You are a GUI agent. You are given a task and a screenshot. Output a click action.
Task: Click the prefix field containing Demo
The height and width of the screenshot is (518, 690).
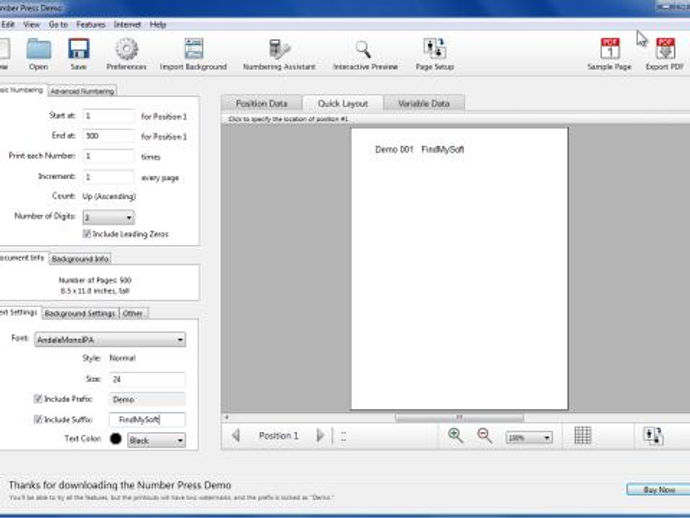(x=147, y=399)
